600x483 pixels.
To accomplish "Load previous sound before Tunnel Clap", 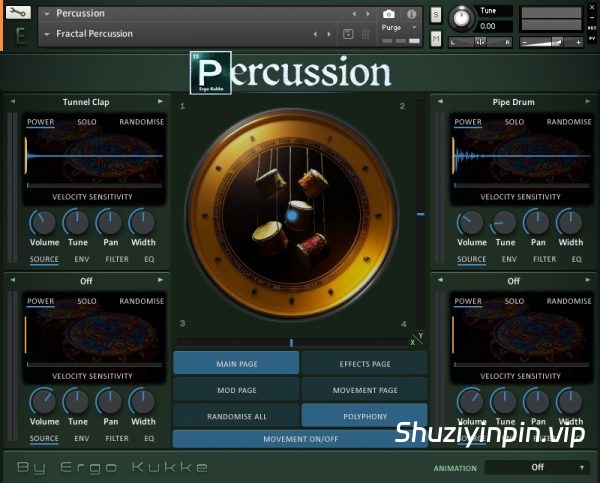I will (13, 101).
